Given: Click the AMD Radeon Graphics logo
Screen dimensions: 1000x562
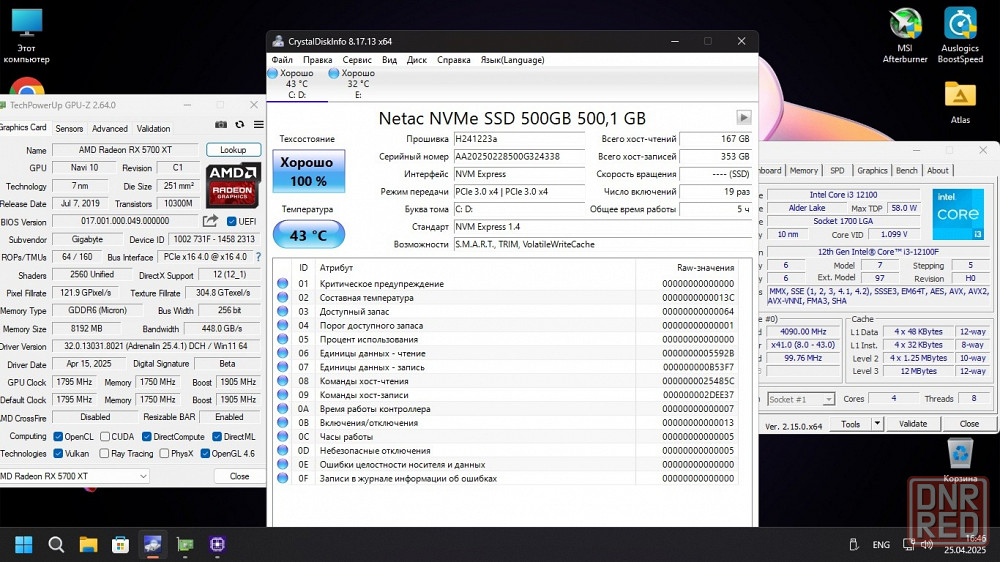Looking at the screenshot, I should [233, 186].
